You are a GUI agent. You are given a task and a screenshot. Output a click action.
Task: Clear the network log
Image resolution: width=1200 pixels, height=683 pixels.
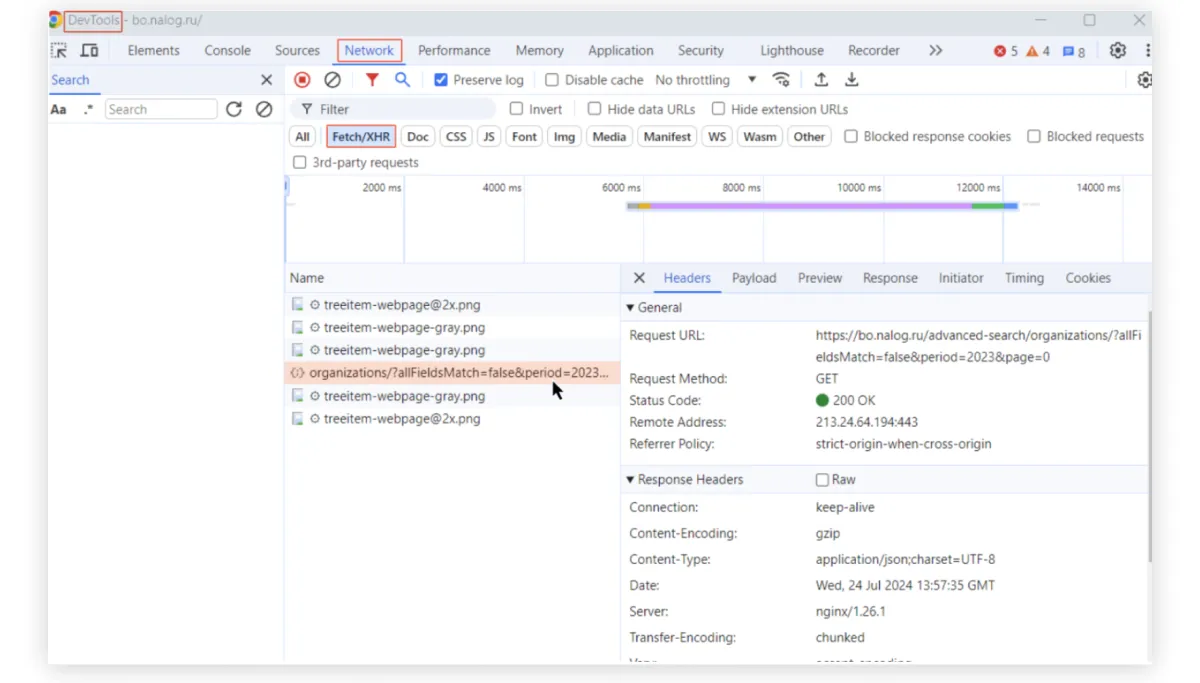[x=332, y=80]
